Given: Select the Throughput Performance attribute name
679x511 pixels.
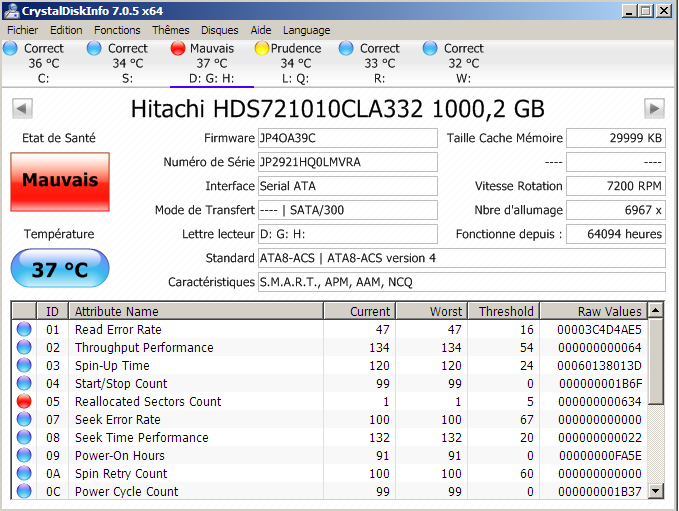Looking at the screenshot, I should click(144, 347).
